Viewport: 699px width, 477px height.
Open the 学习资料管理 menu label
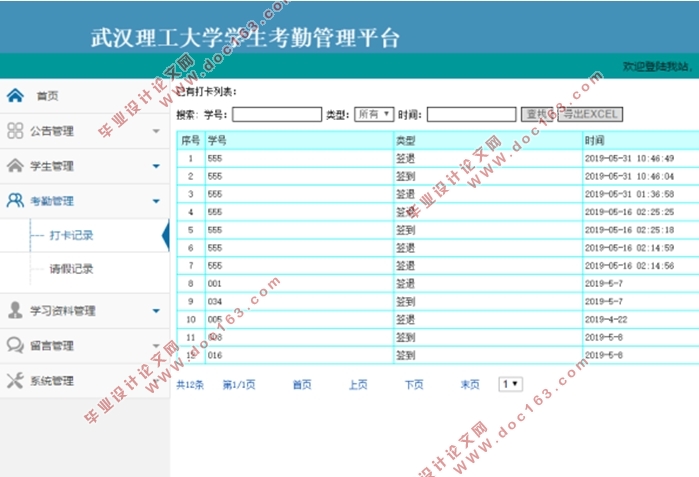click(x=63, y=311)
